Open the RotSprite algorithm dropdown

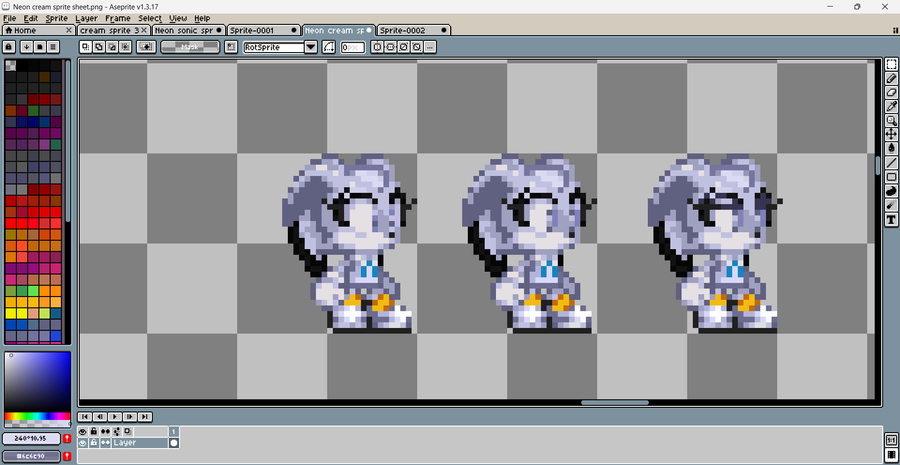pyautogui.click(x=311, y=47)
